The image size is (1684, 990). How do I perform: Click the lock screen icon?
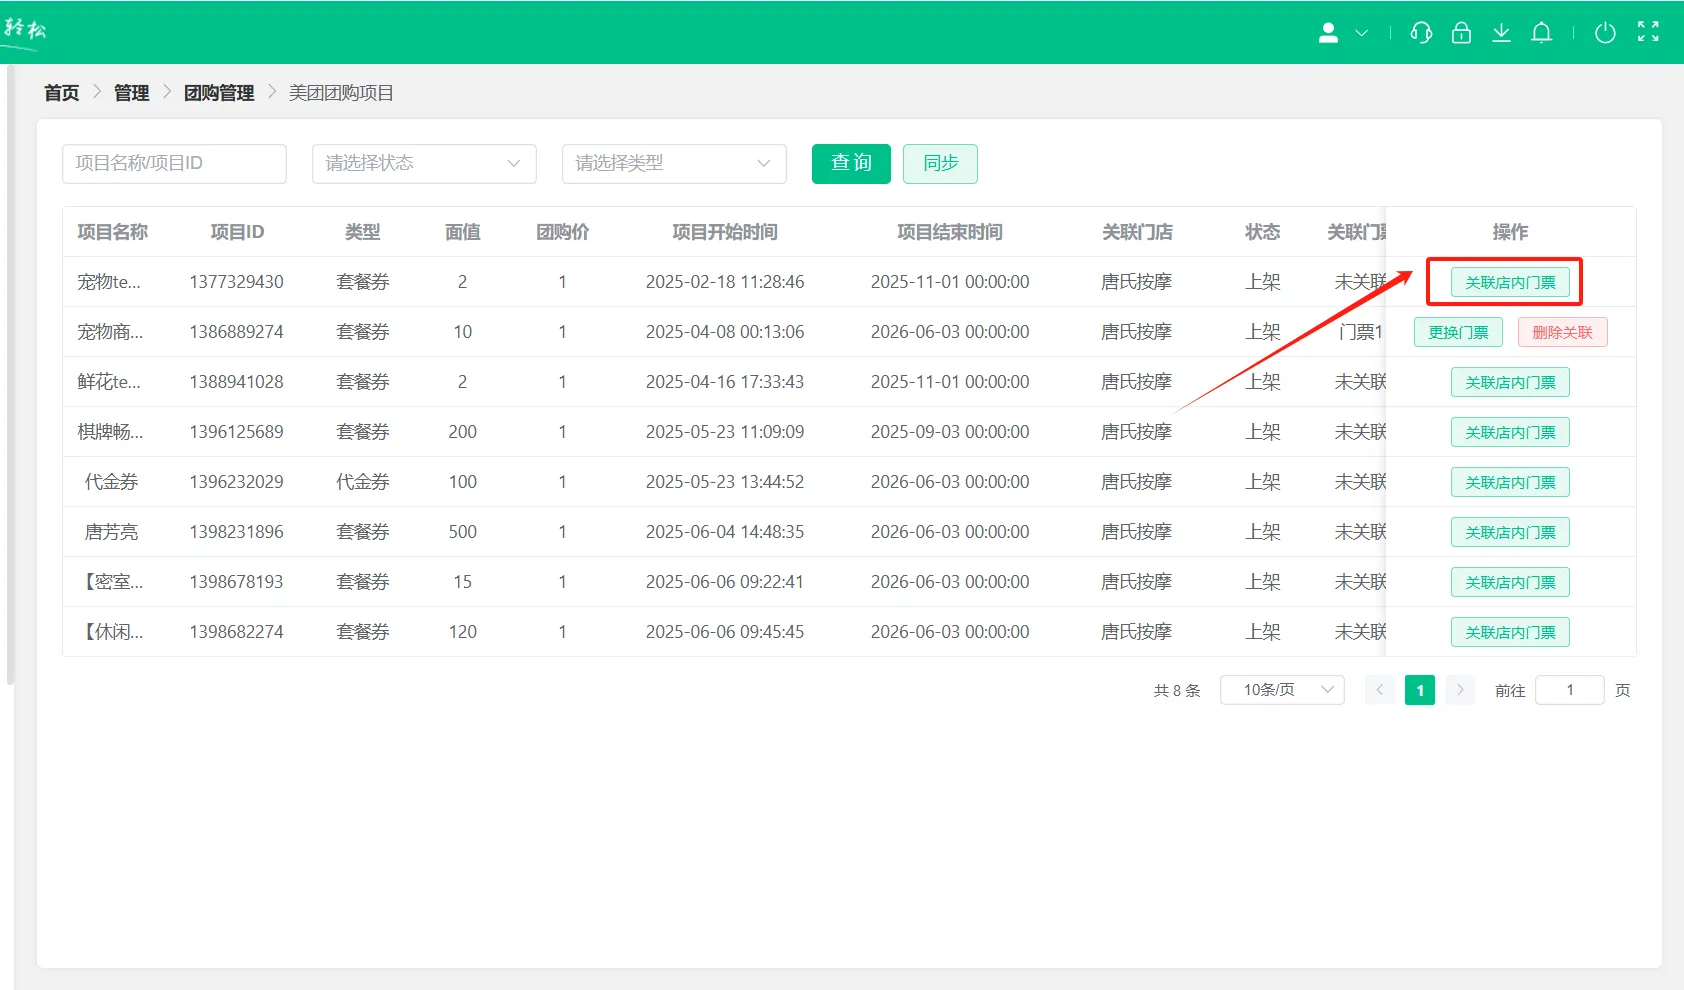(x=1461, y=33)
